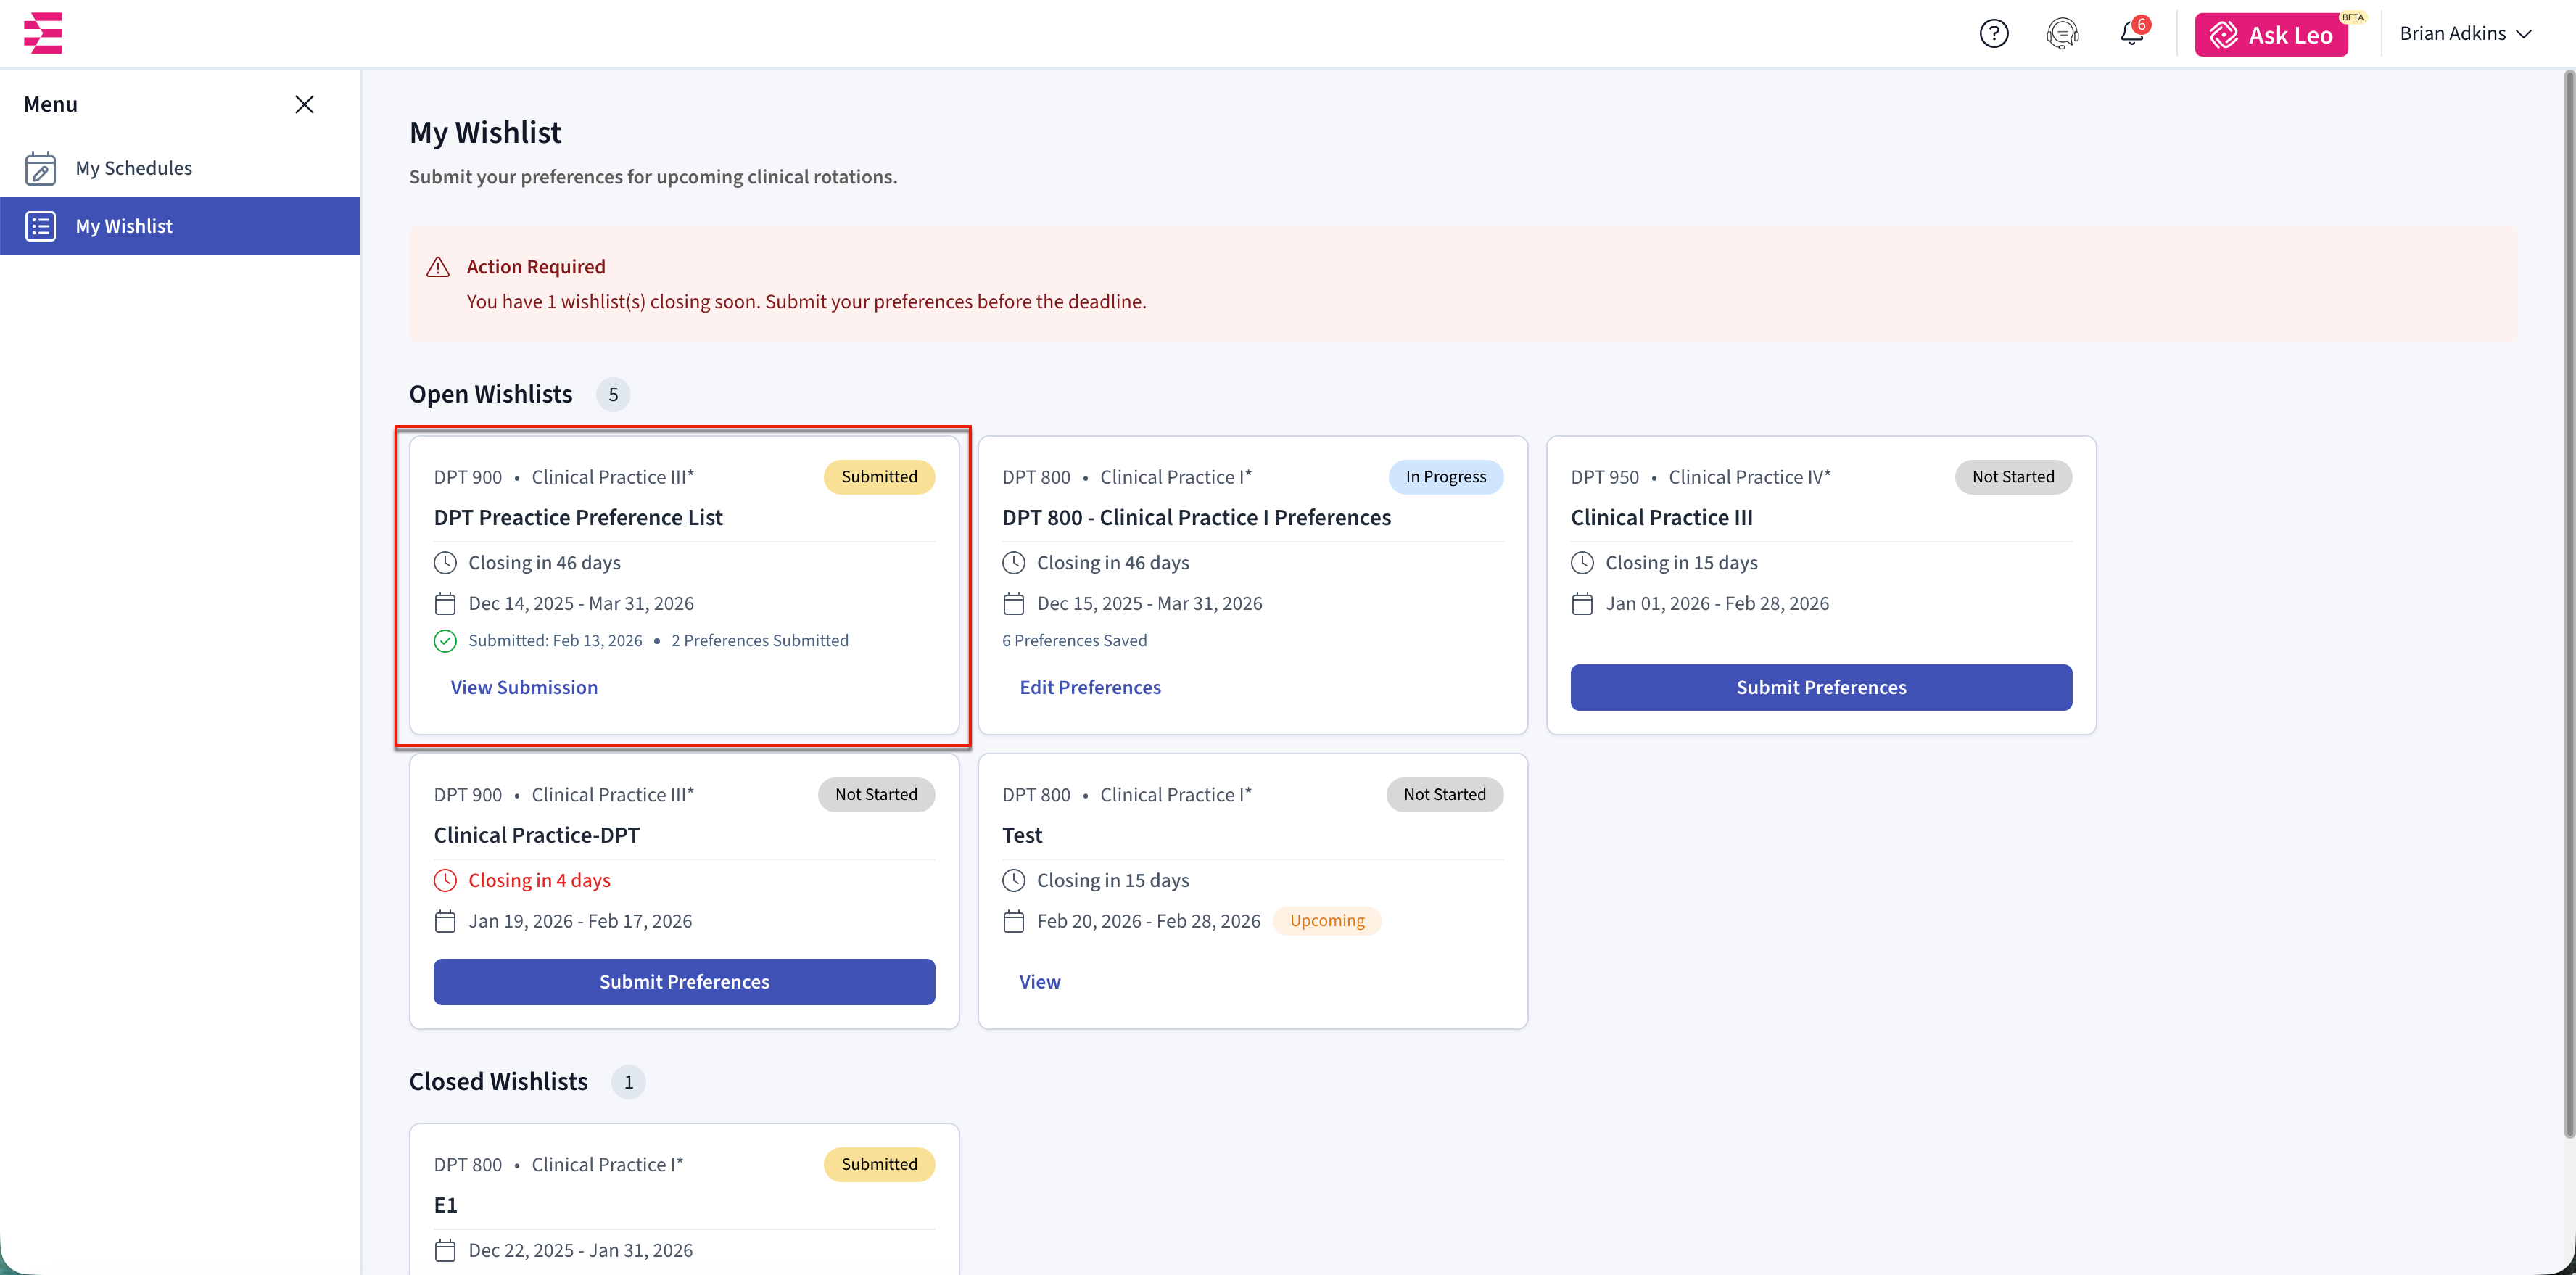This screenshot has width=2576, height=1275.
Task: Submit Preferences for Clinical Practice-DPT card
Action: tap(684, 982)
